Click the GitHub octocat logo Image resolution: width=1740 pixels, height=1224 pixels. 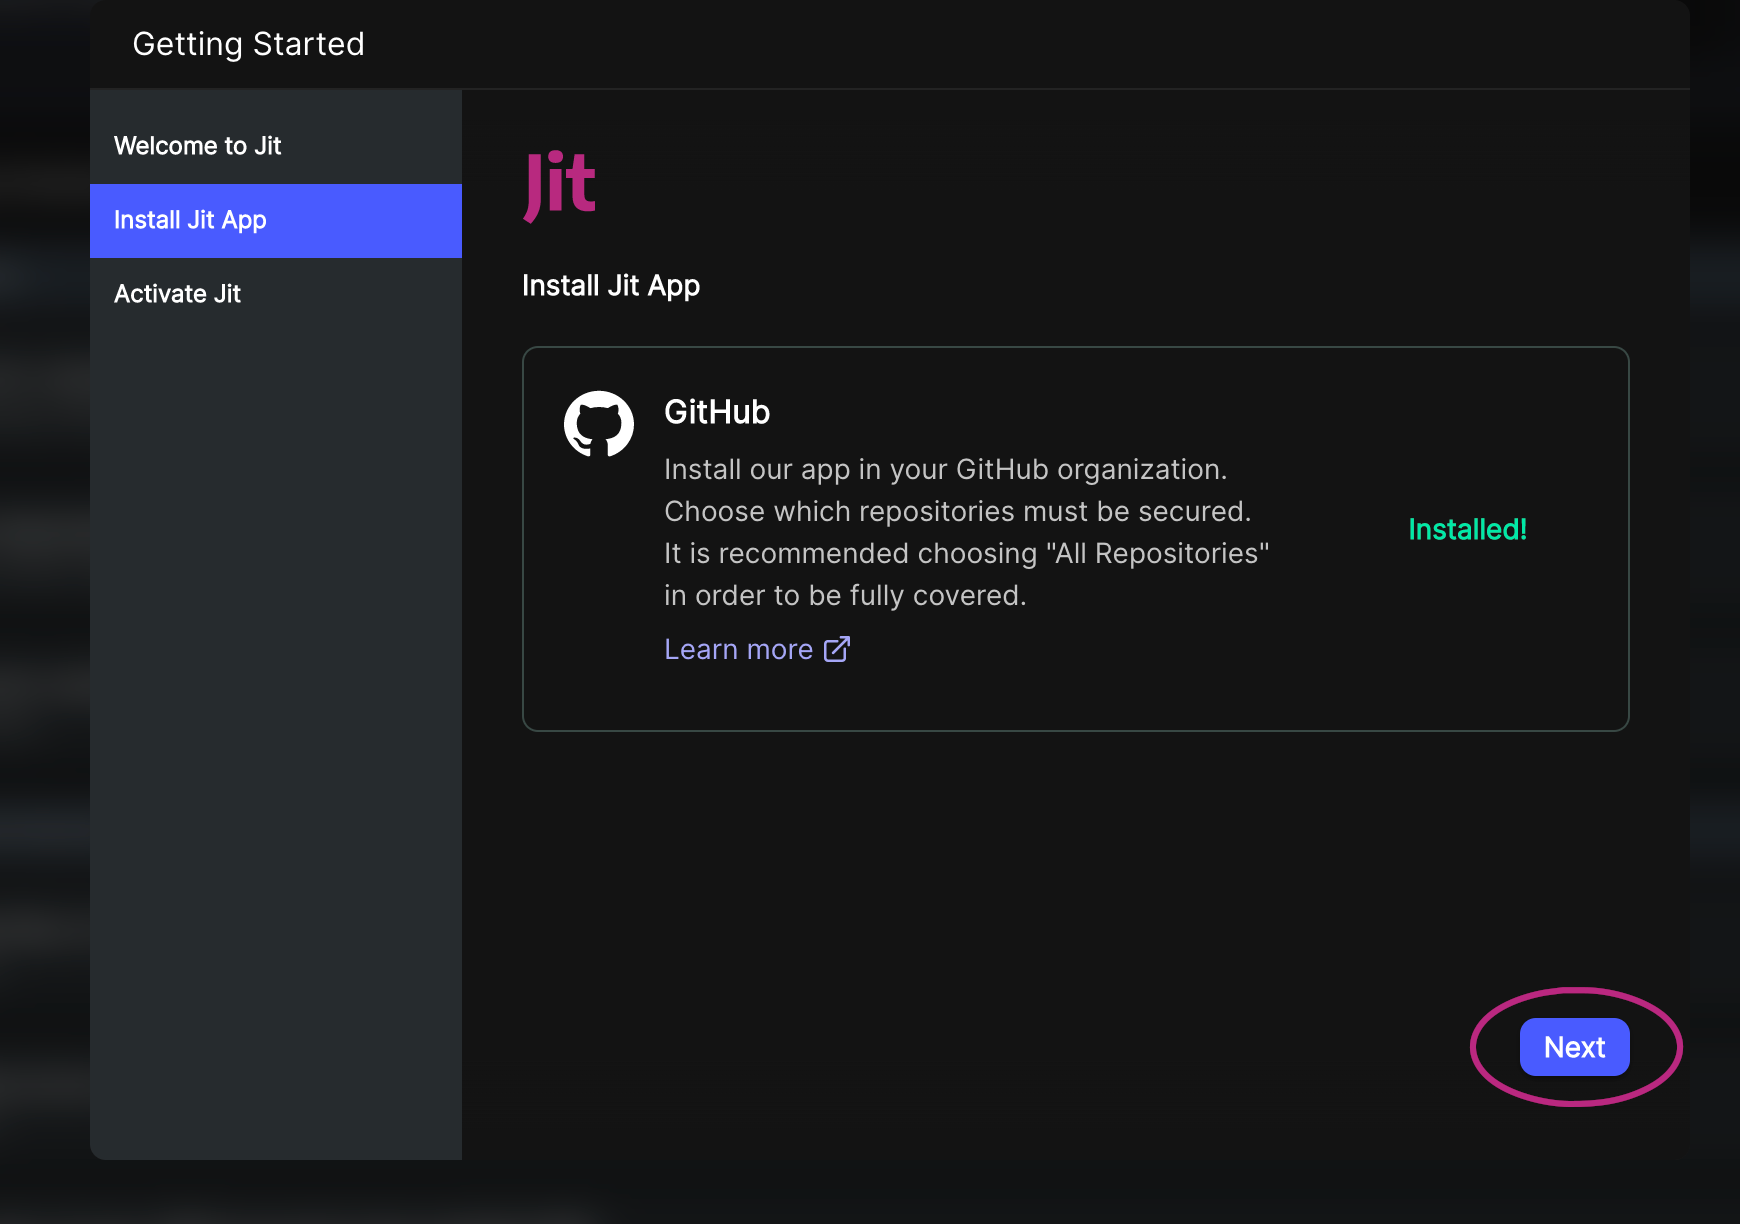coord(599,424)
